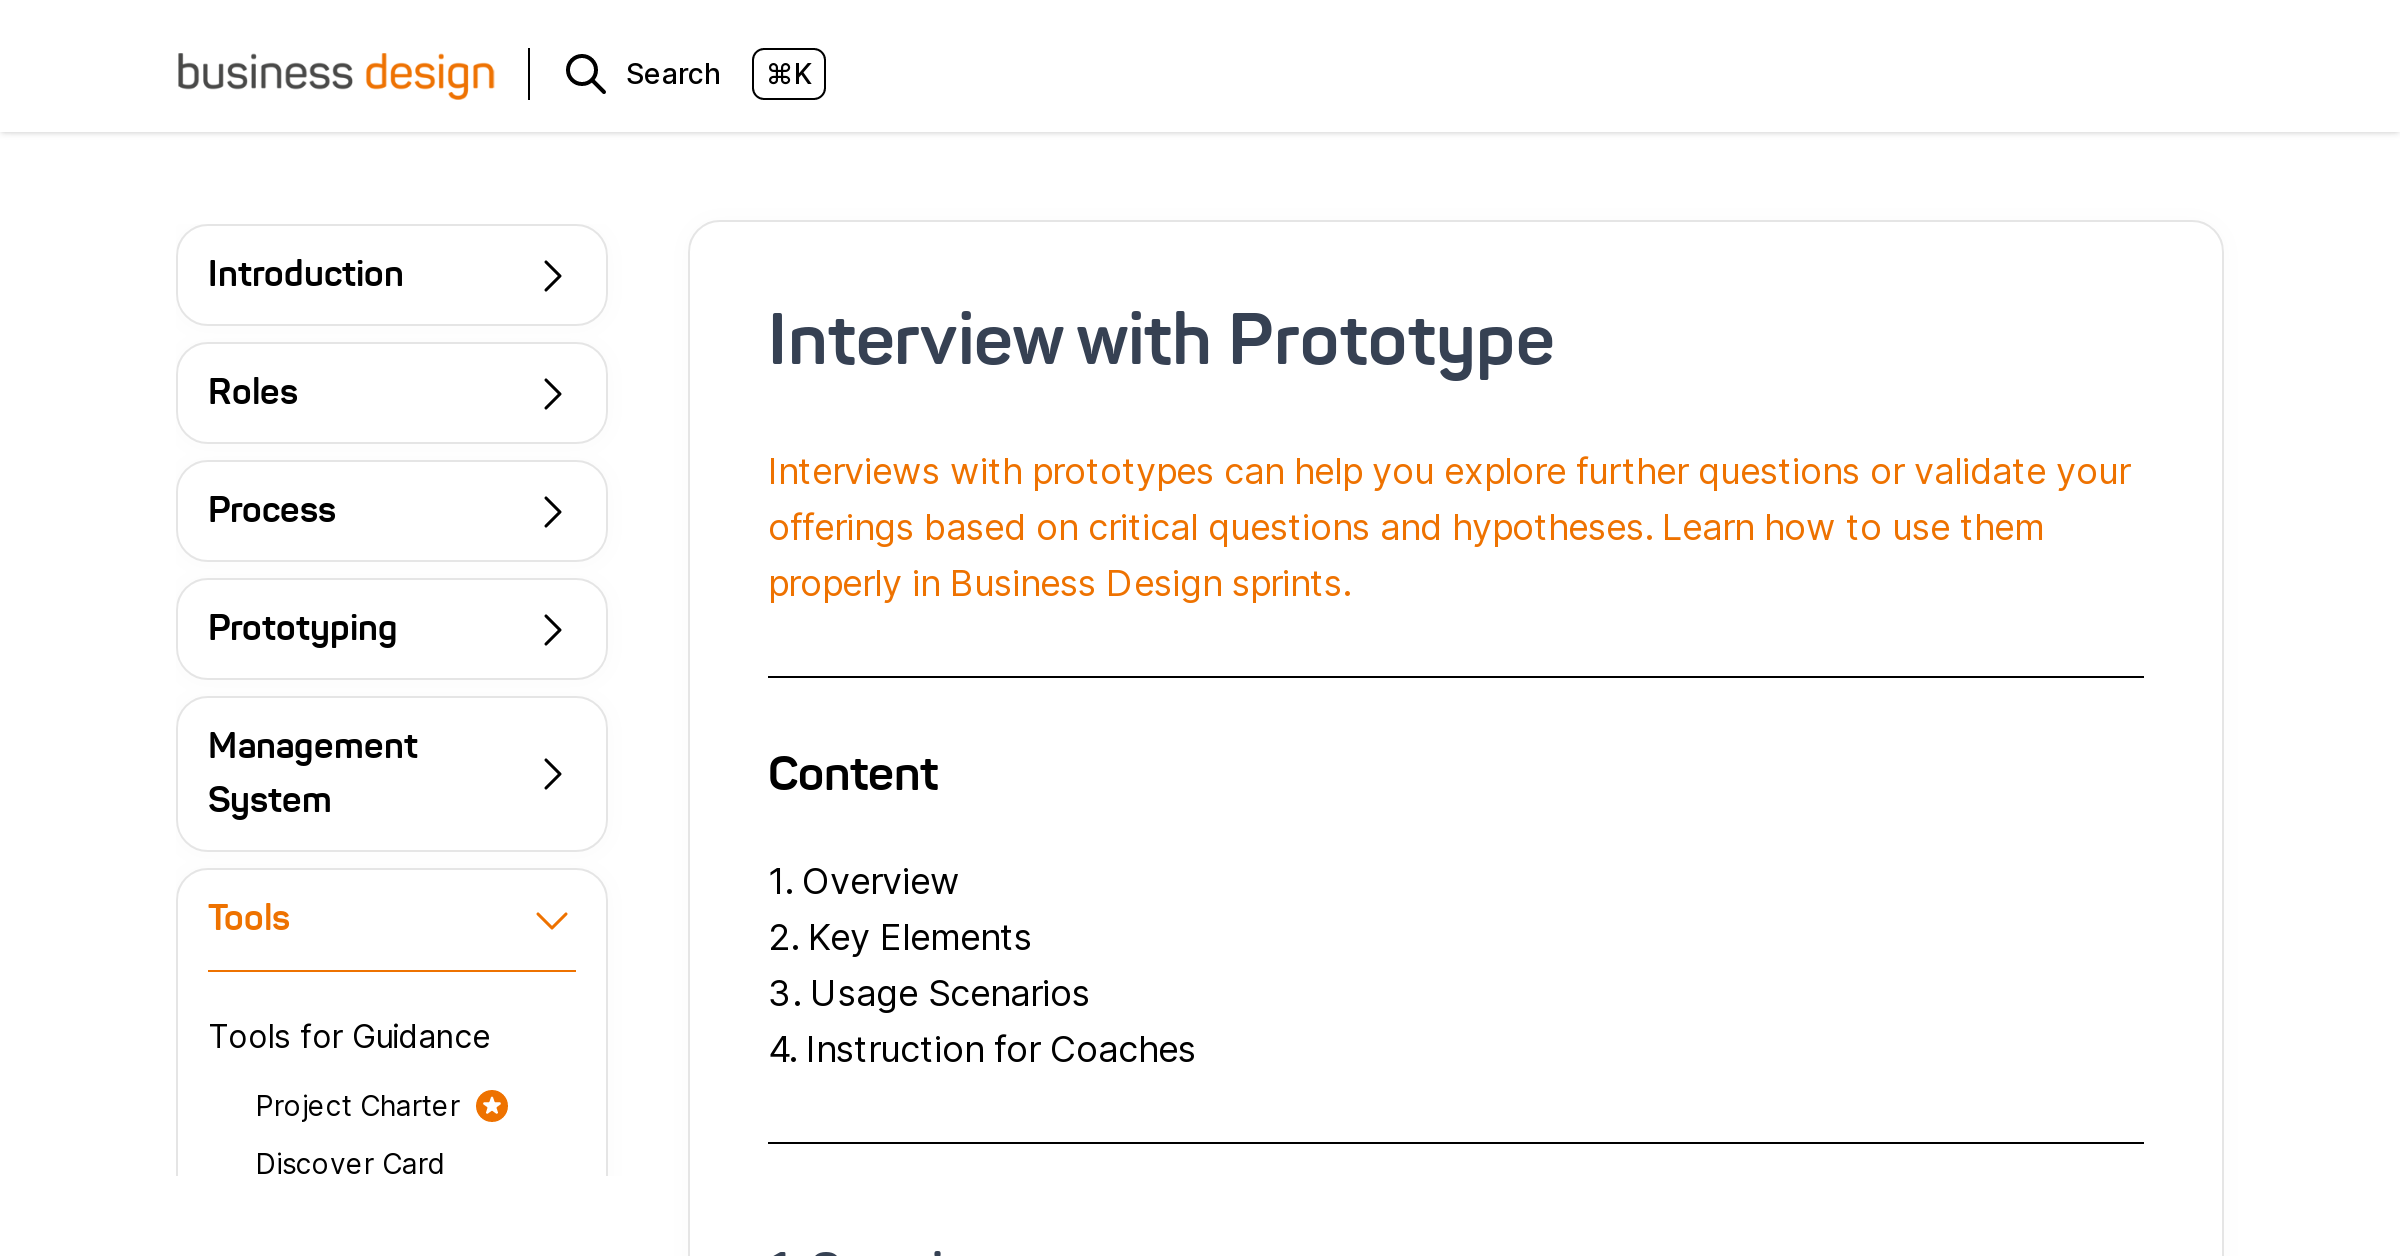2400x1256 pixels.
Task: Jump to the Key Elements content item
Action: click(x=918, y=938)
